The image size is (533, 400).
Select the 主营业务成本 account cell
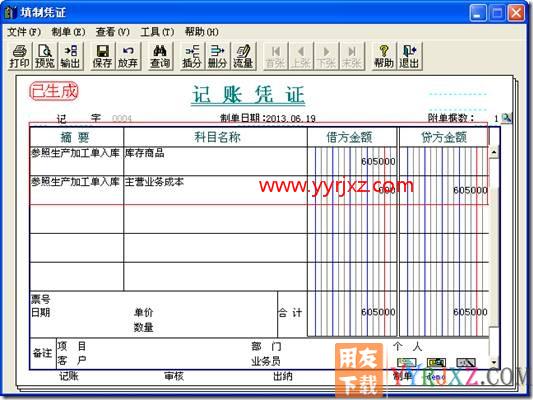[216, 190]
